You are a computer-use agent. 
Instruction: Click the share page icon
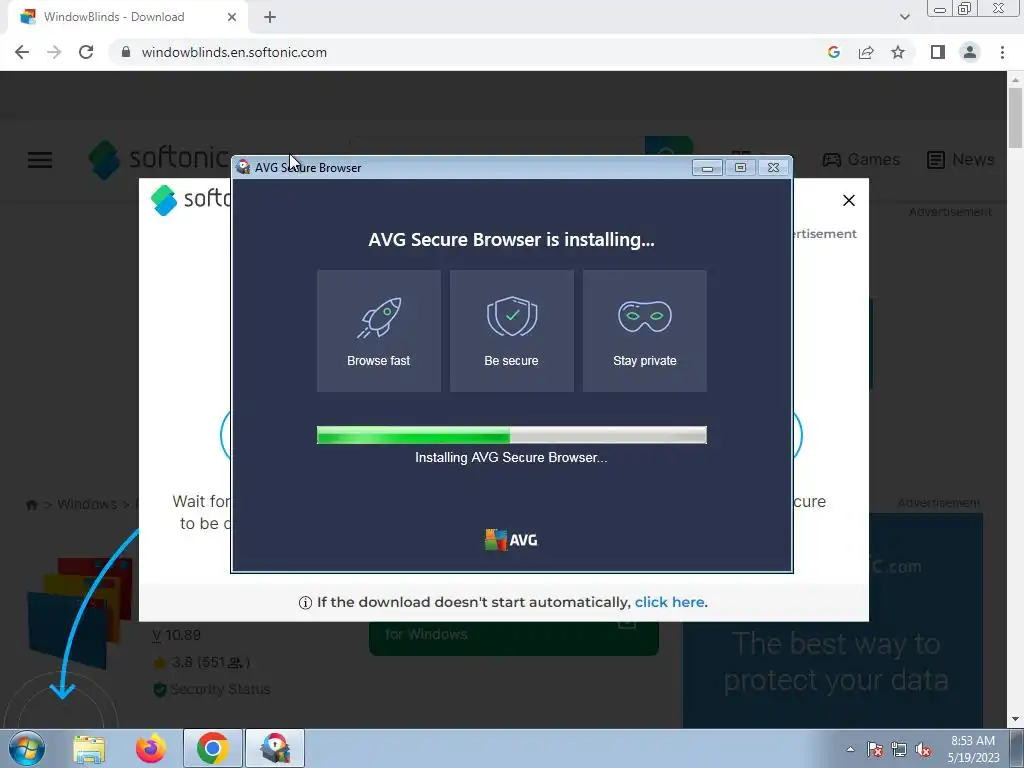[866, 52]
